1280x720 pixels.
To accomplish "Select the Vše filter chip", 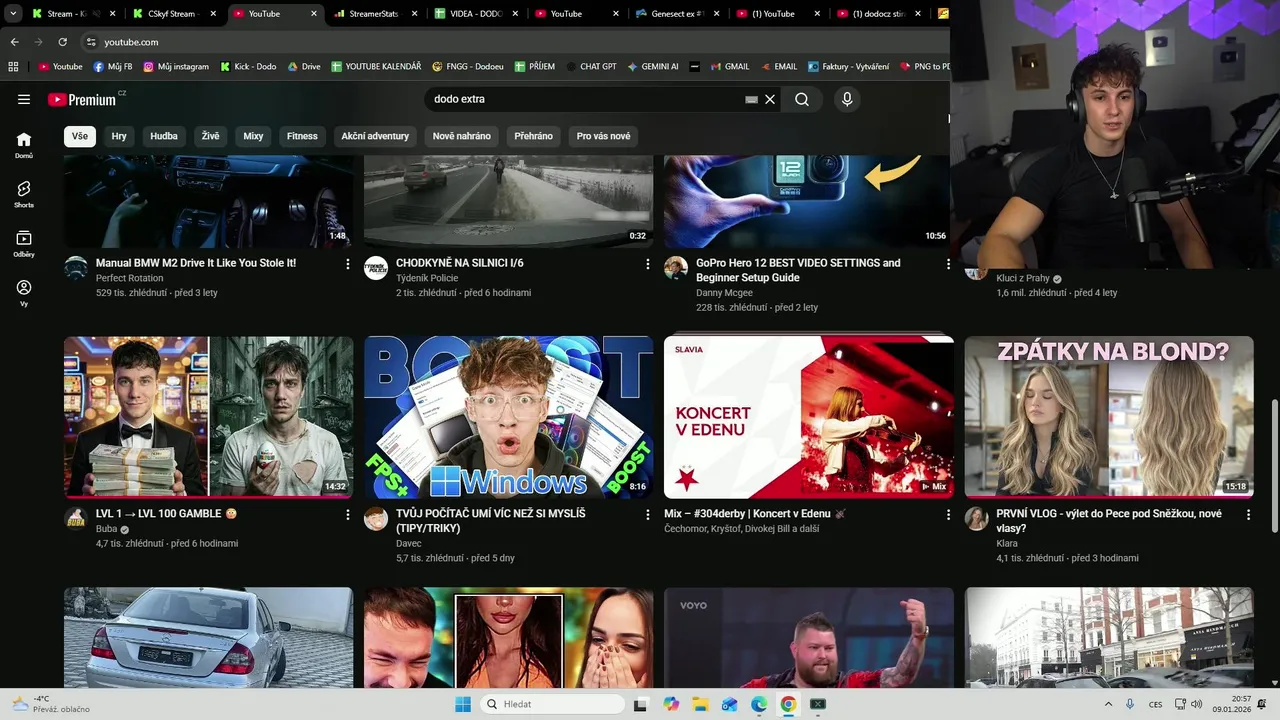I will click(x=80, y=136).
